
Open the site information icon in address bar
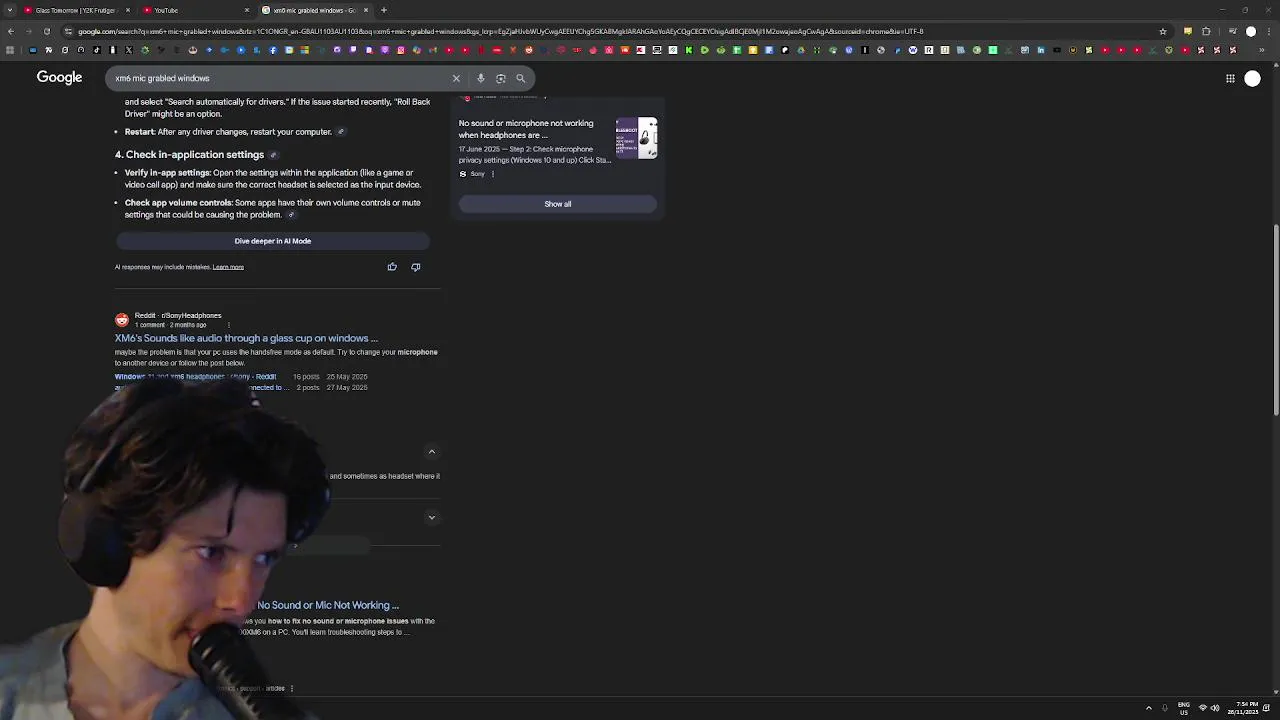(68, 31)
